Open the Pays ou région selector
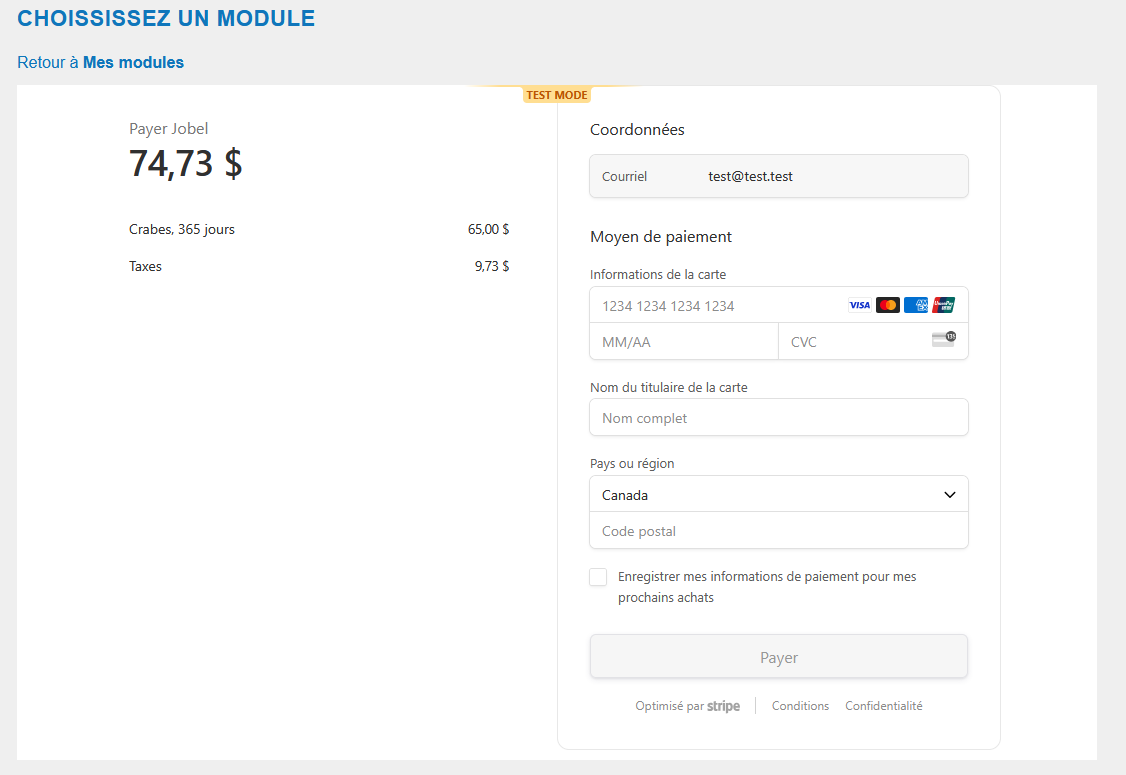The height and width of the screenshot is (775, 1126). [779, 494]
